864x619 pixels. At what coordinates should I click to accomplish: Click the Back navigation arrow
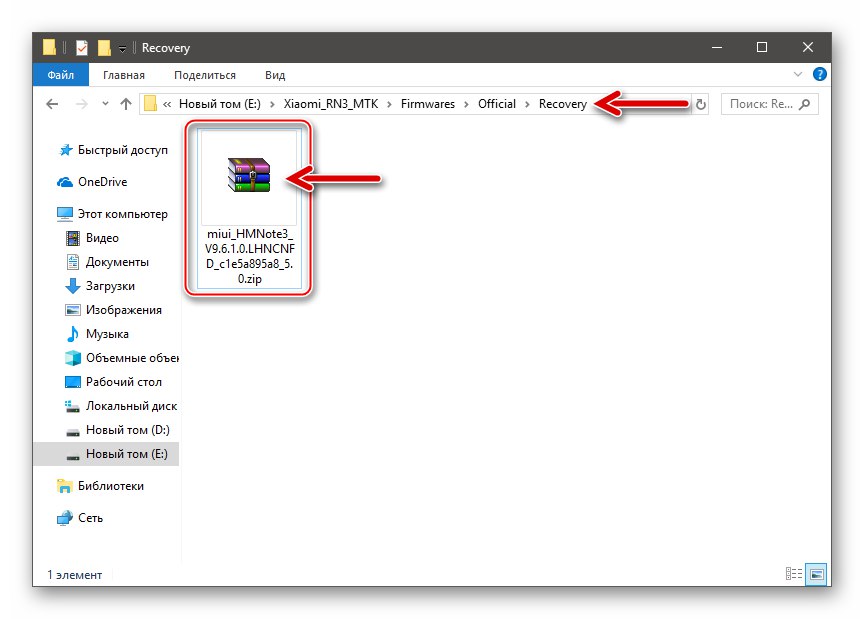[x=52, y=104]
